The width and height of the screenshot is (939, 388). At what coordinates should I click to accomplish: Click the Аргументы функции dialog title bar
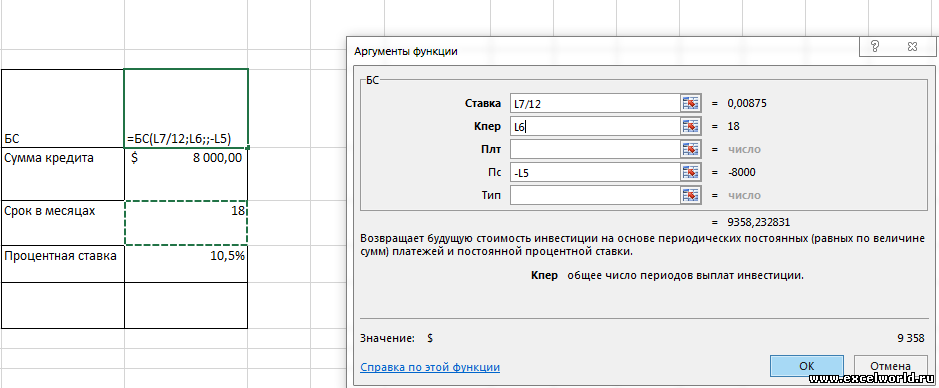pos(602,51)
